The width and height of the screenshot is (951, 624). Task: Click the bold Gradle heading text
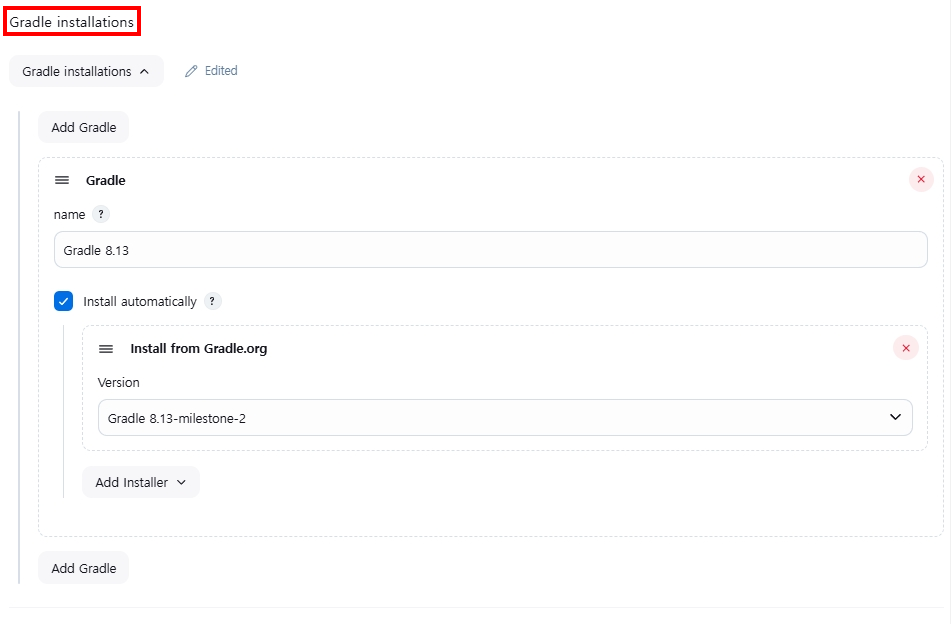106,180
